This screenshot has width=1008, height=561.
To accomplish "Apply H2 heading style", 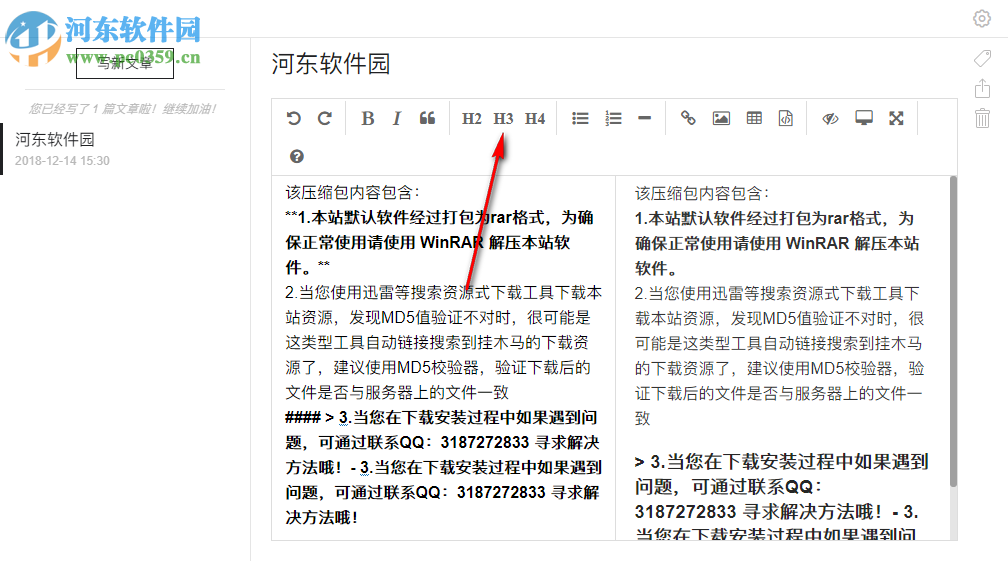I will pyautogui.click(x=471, y=118).
